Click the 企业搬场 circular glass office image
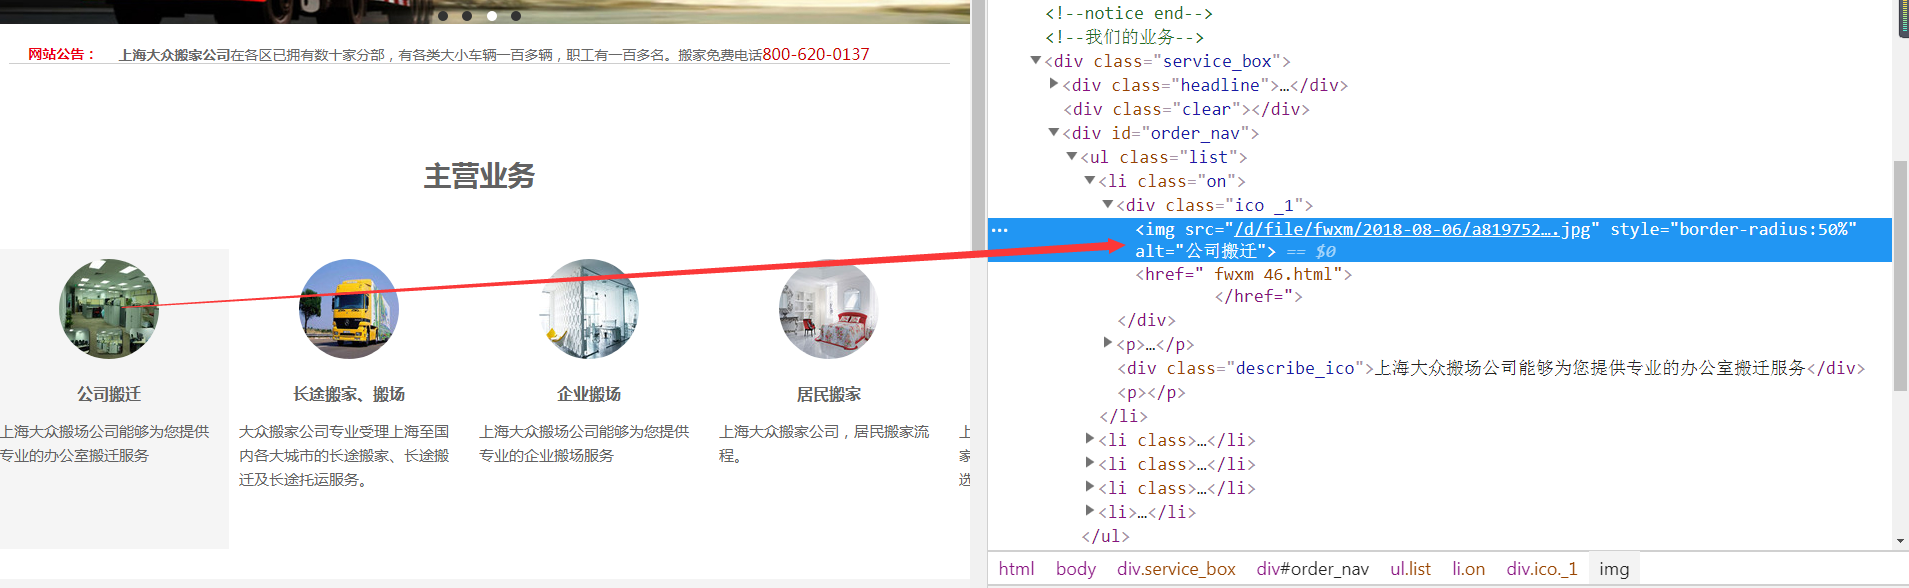Screen dimensions: 1909x588 coord(589,309)
